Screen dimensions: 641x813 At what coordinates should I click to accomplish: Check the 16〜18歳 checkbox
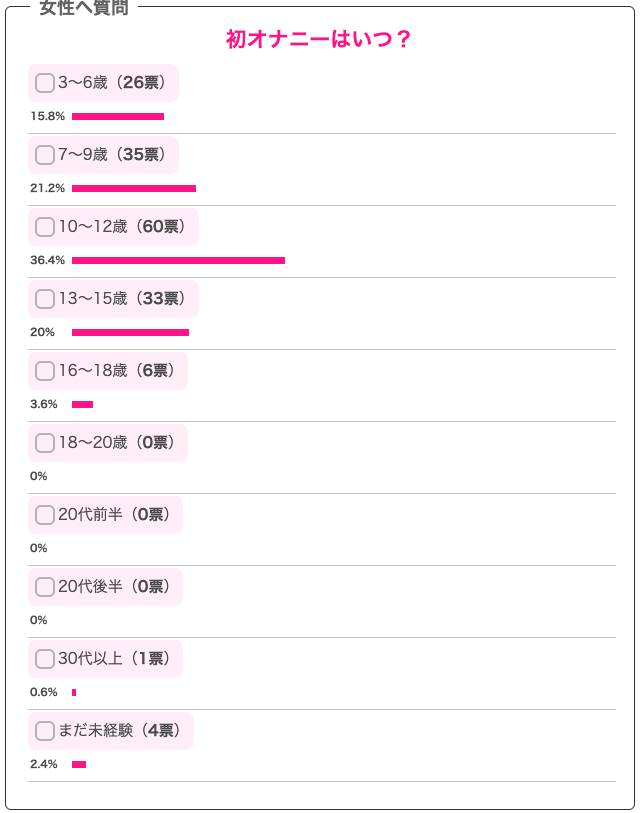(45, 371)
